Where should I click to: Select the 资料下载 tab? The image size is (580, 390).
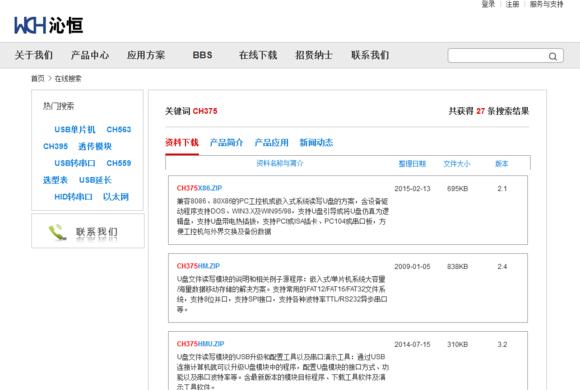[182, 142]
